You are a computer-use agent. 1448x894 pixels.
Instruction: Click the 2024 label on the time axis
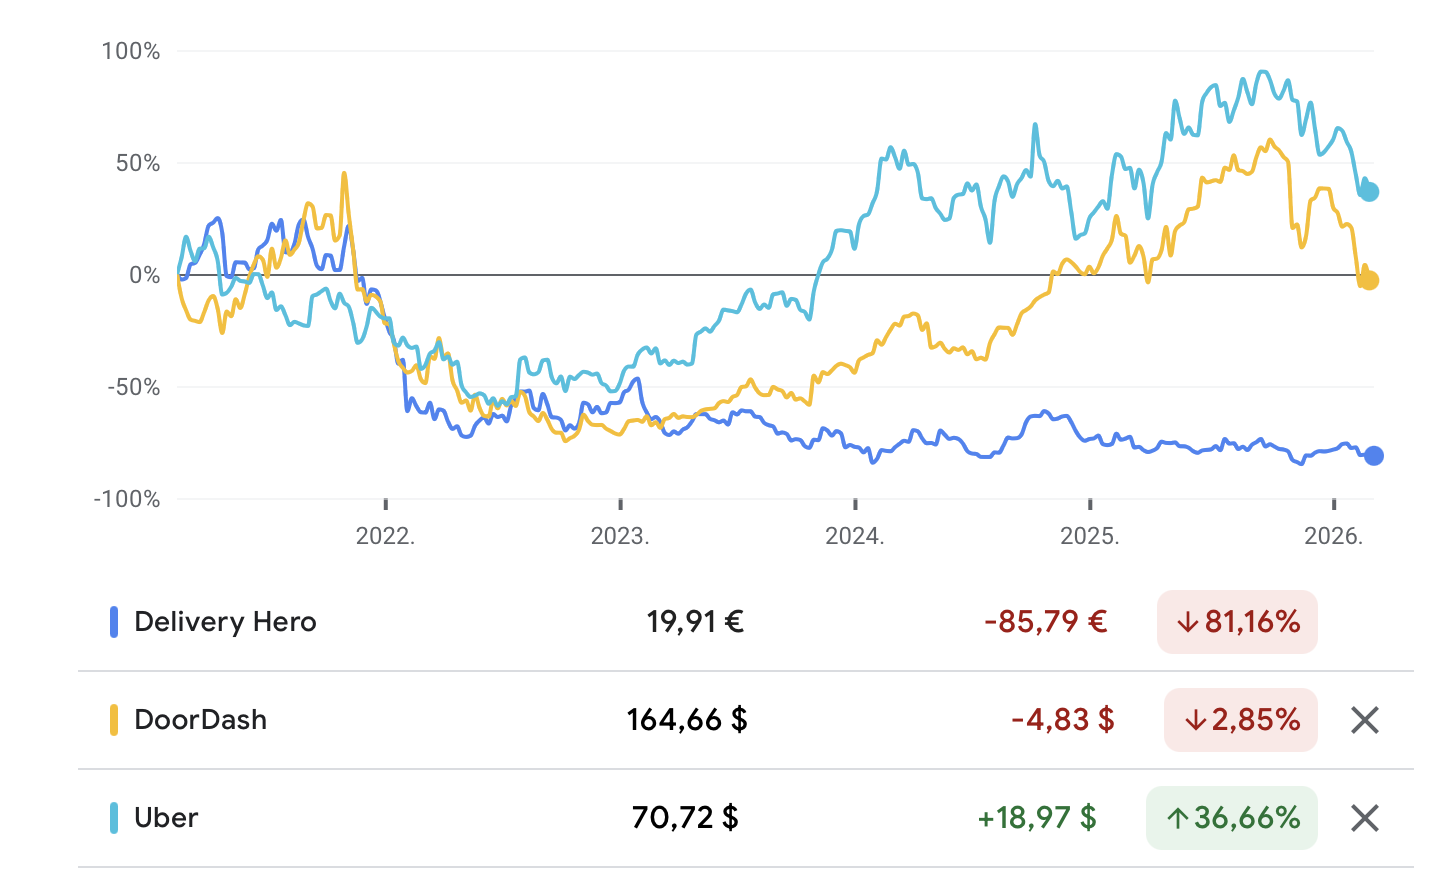(x=854, y=536)
